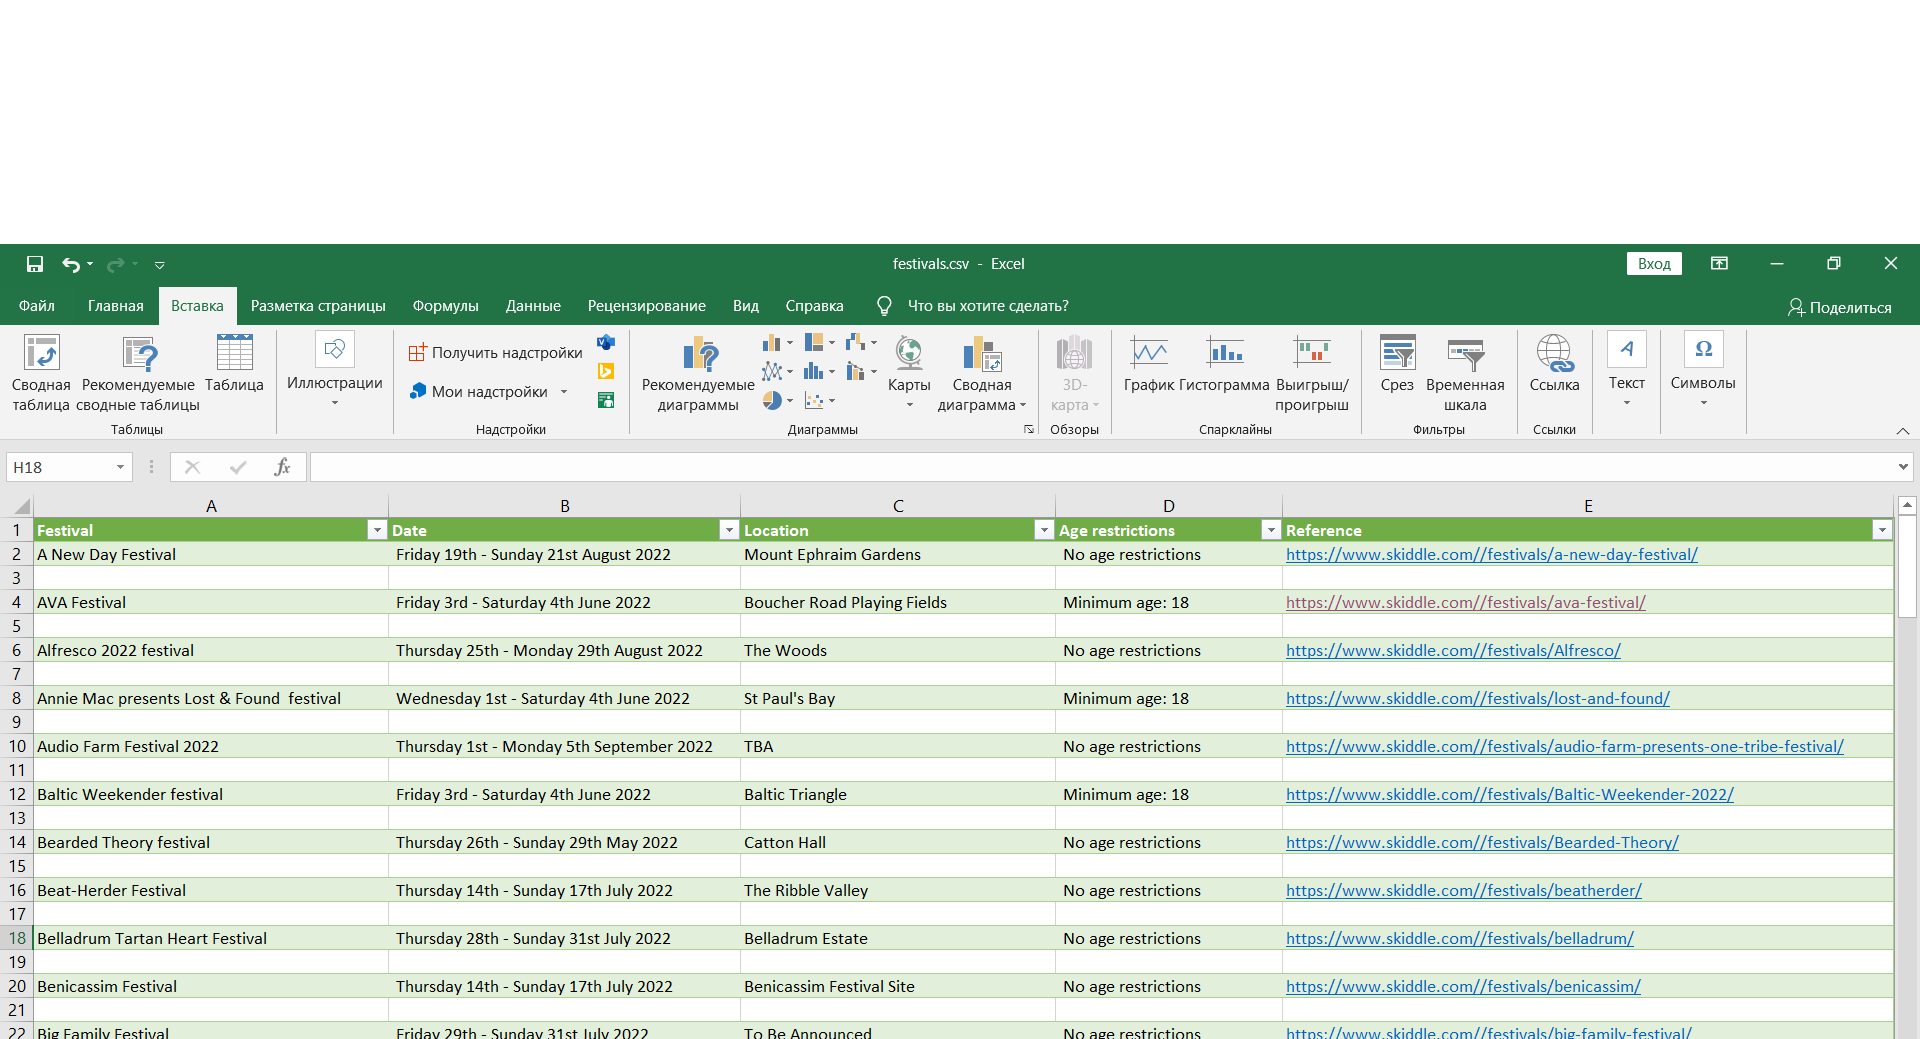Screen dimensions: 1920x1039
Task: Open the ava-festival skiddle link
Action: (x=1466, y=603)
